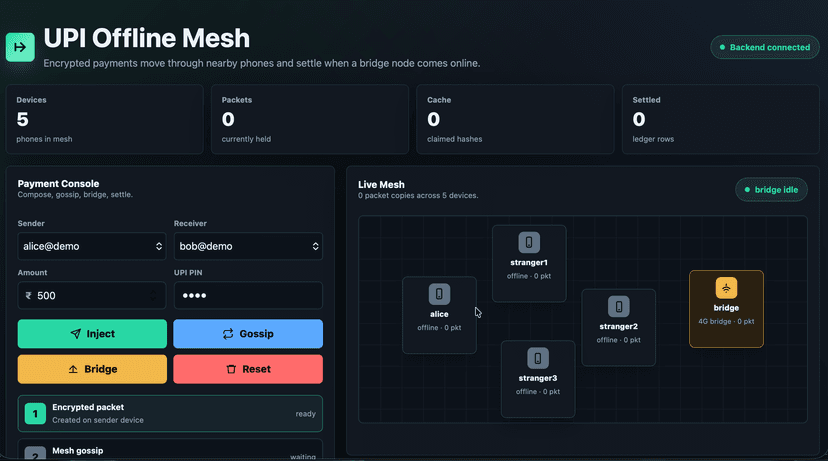Click the Inject button
Screen dimensions: 828x461
click(92, 334)
